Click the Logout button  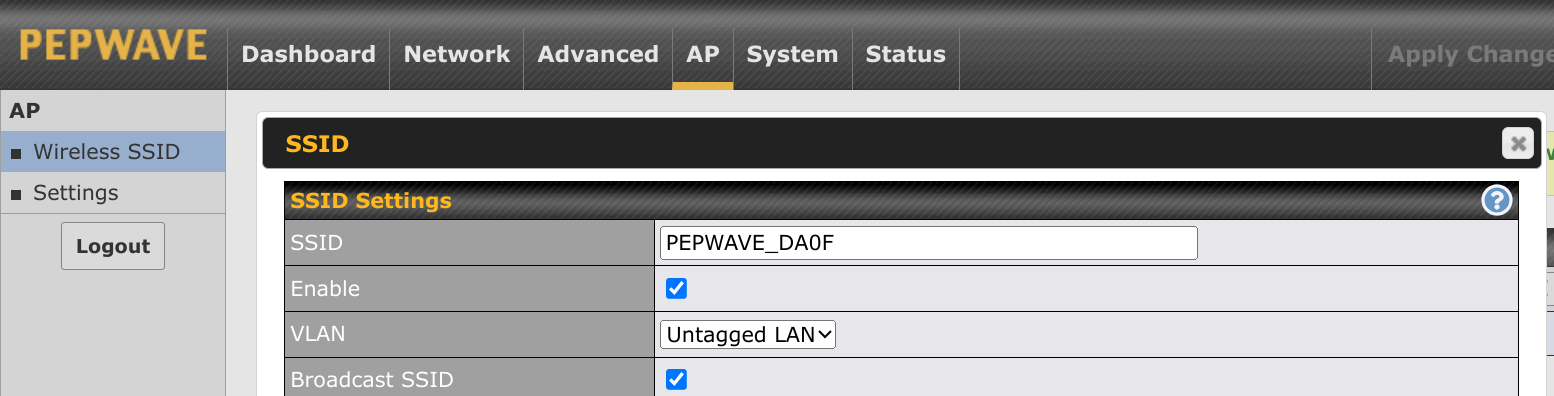[113, 246]
